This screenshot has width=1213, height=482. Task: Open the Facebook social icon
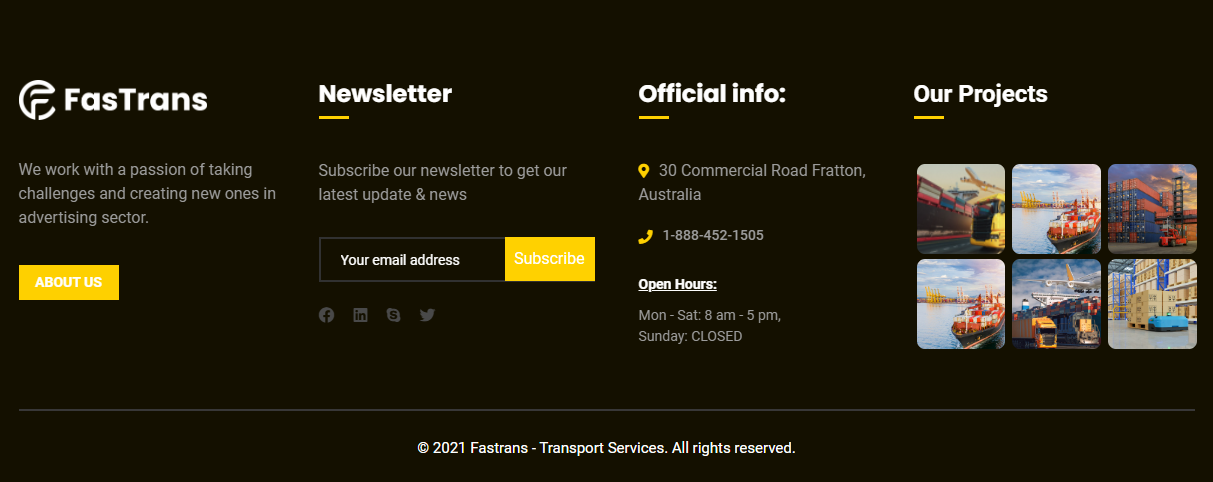[x=327, y=315]
